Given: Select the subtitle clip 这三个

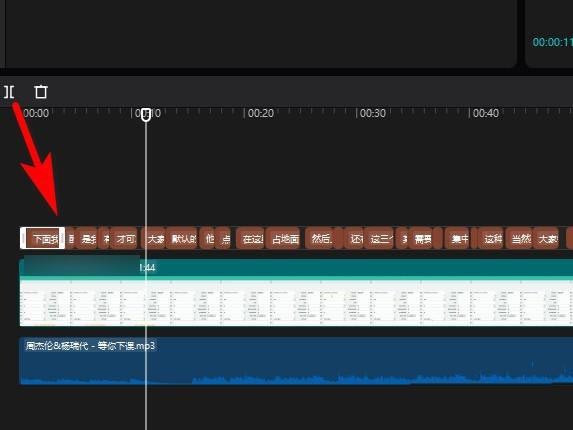Looking at the screenshot, I should click(380, 239).
